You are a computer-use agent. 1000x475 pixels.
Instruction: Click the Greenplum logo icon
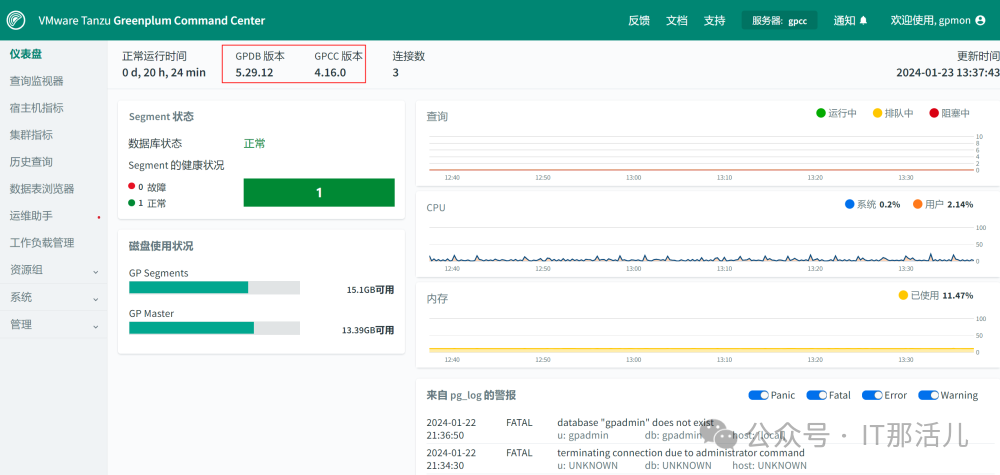pyautogui.click(x=16, y=20)
